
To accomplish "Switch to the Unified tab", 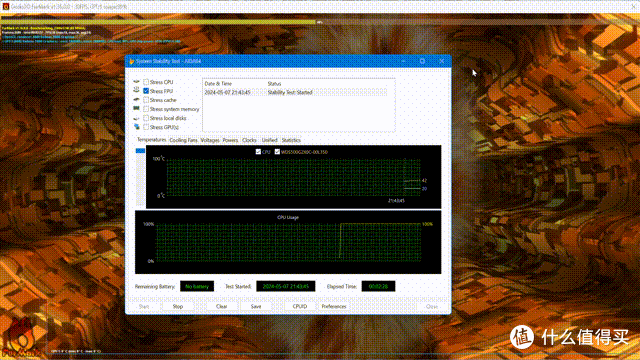I will click(x=269, y=140).
